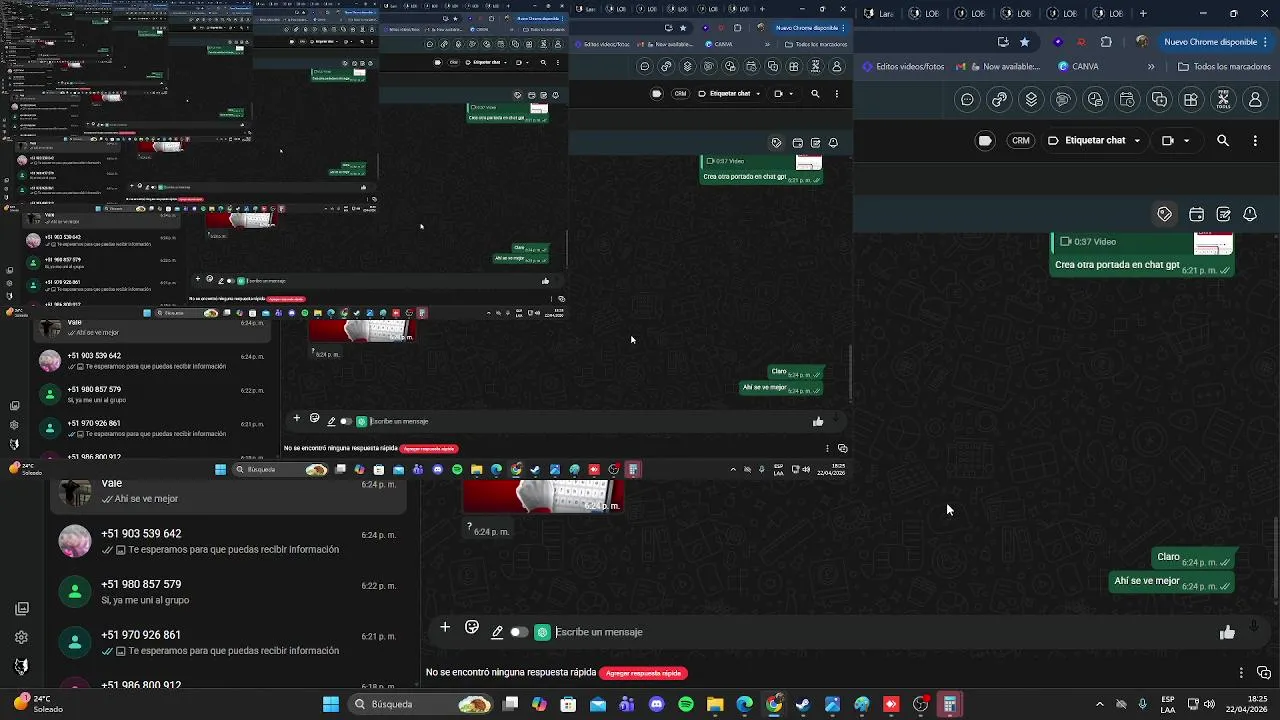Click full-size Agregar respuesta rápida button

[x=643, y=673]
